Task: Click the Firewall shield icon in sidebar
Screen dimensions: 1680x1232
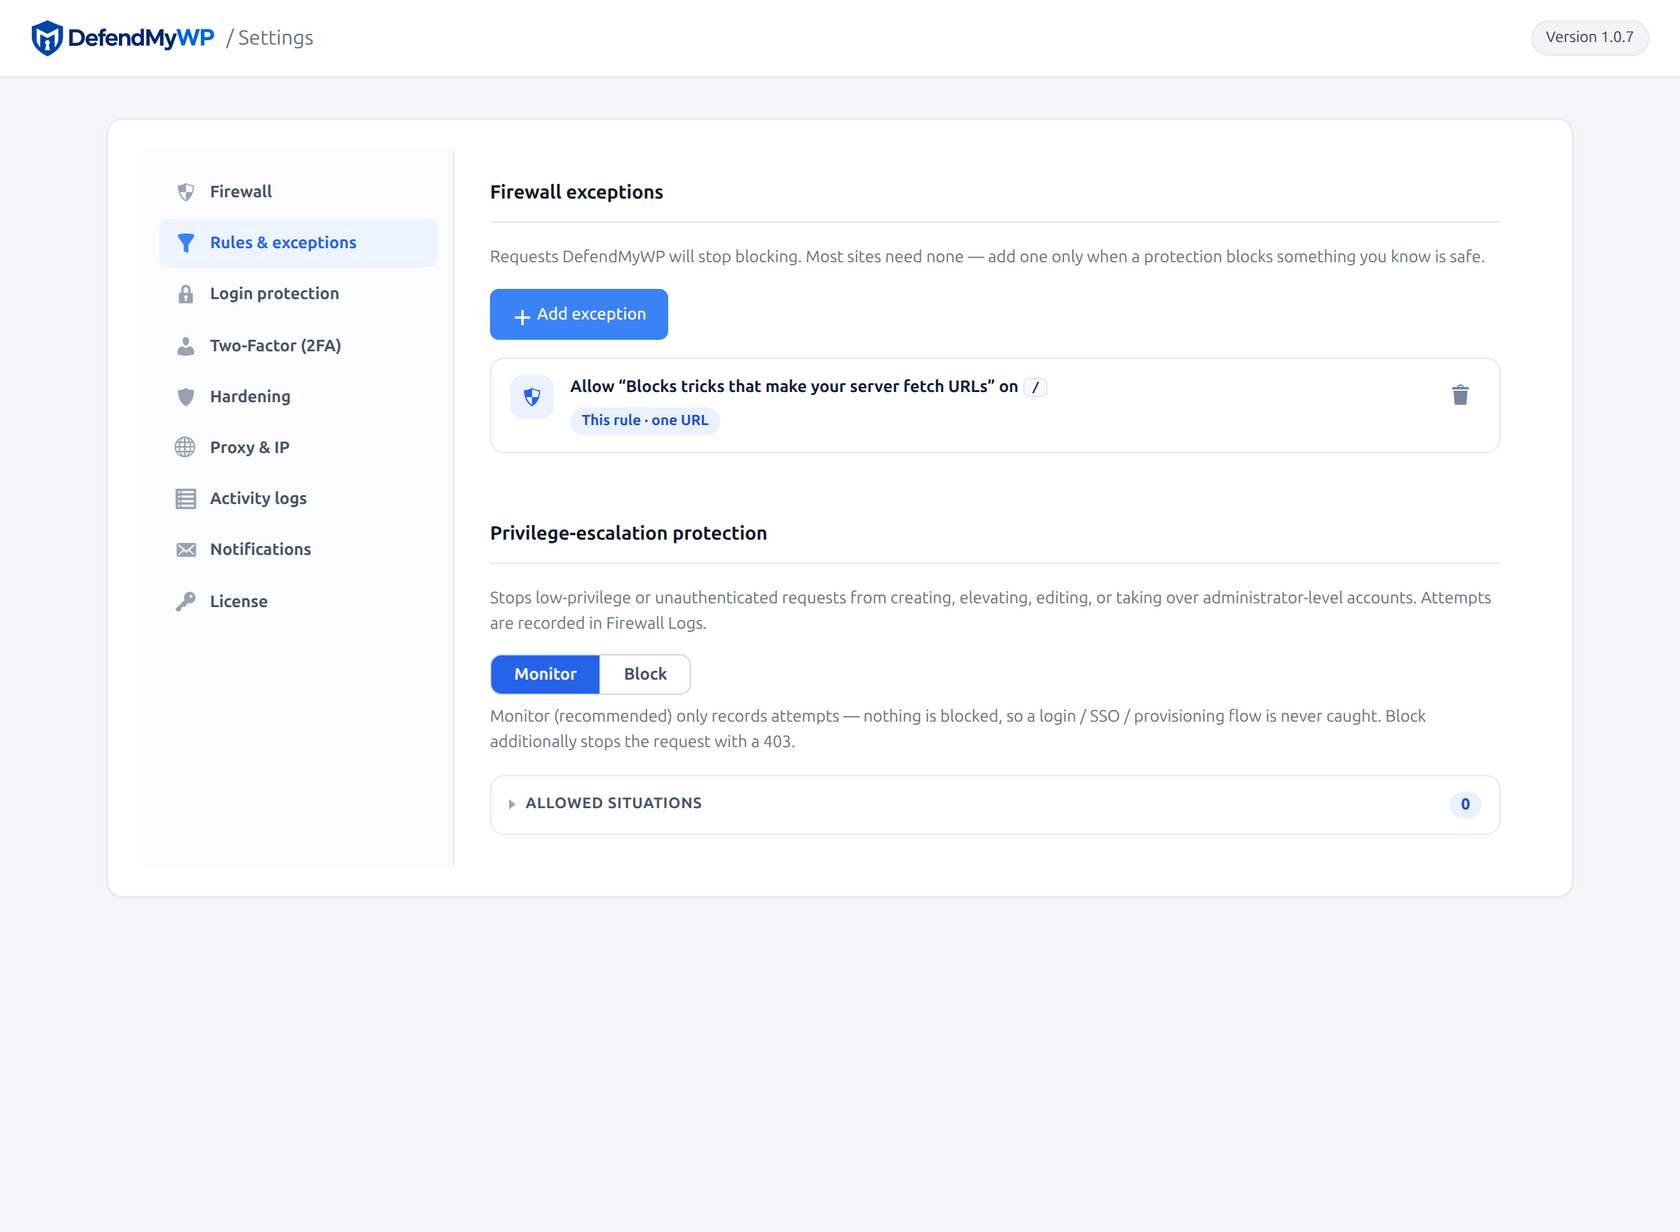Action: coord(186,192)
